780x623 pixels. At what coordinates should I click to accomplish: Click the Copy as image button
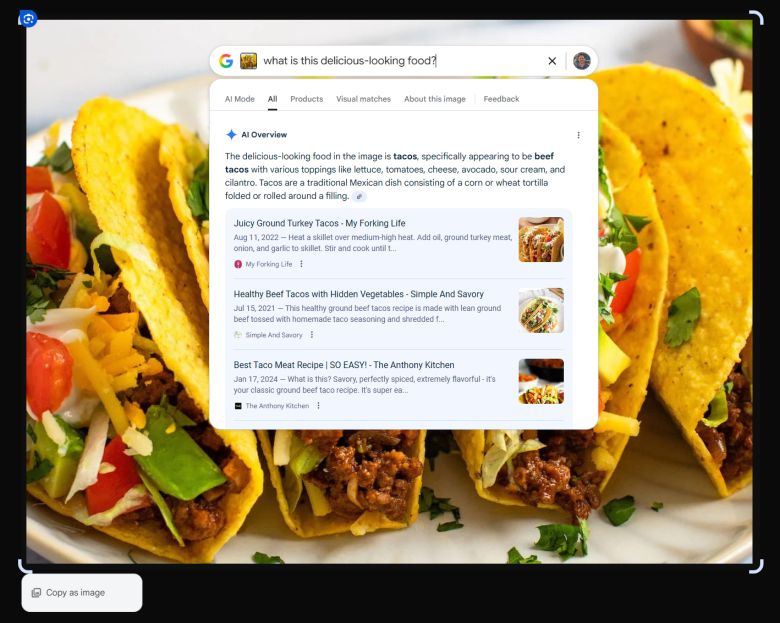click(x=82, y=593)
